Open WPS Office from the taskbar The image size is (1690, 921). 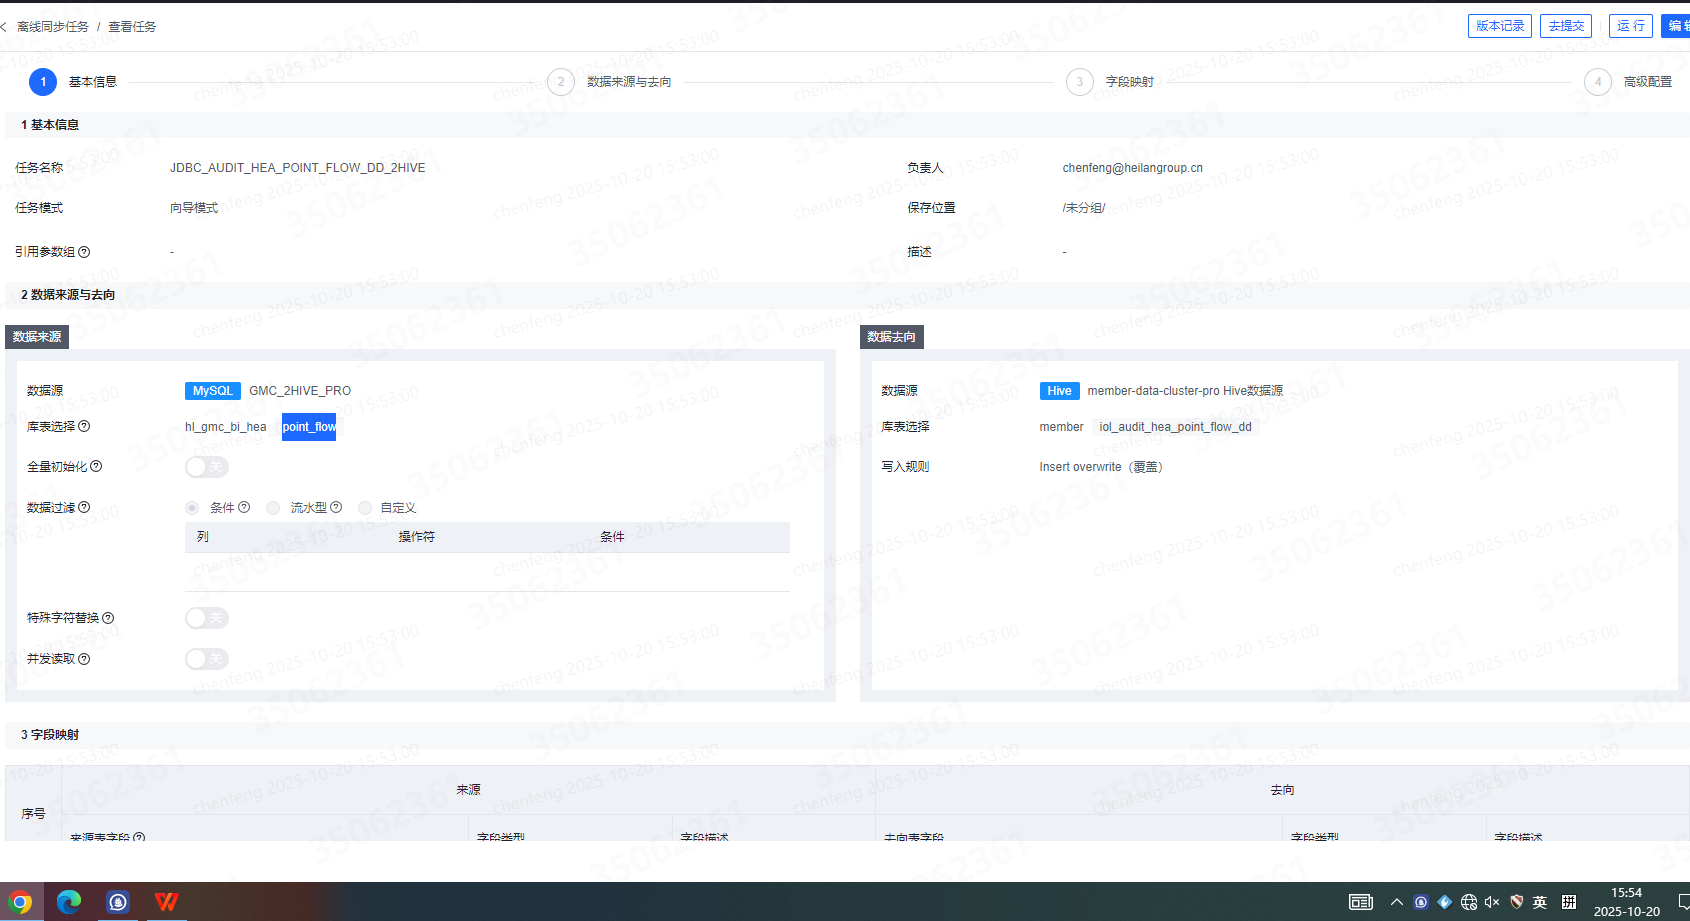pos(166,902)
